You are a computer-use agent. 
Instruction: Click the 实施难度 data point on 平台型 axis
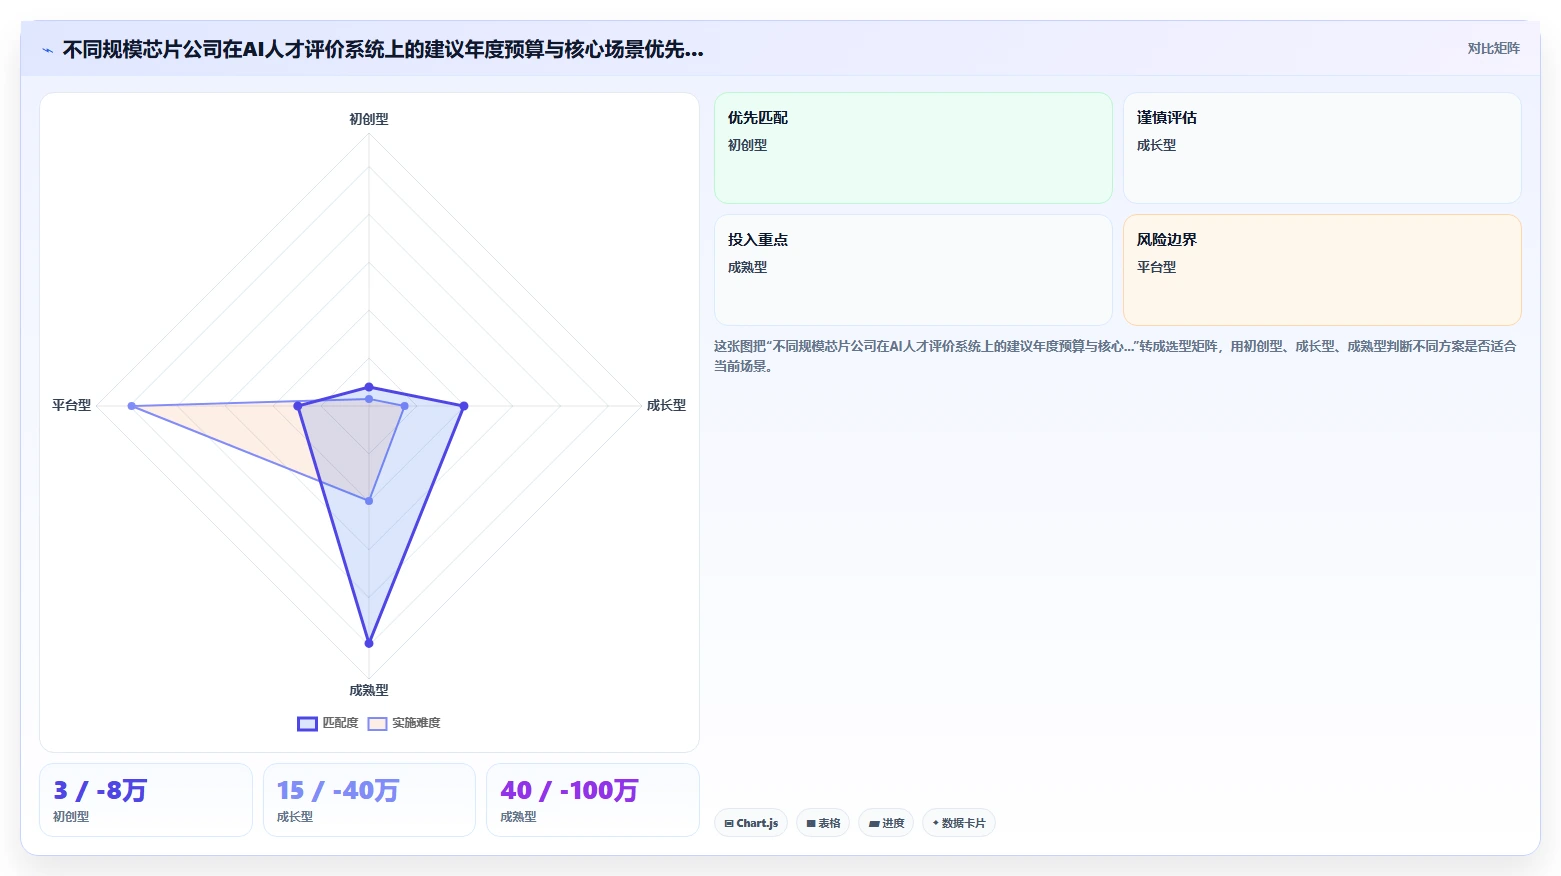[131, 406]
